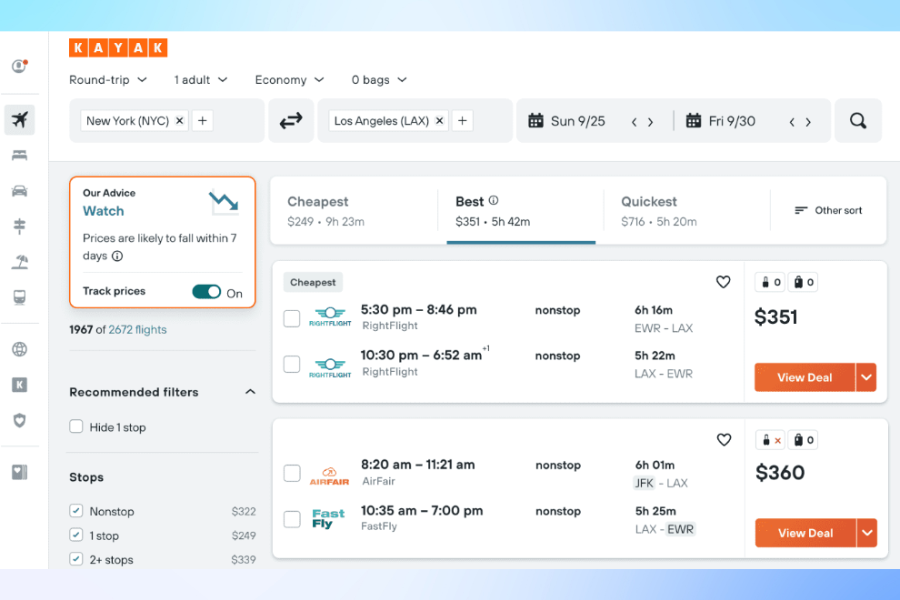Click the 2672 flights link
Viewport: 900px width, 600px height.
click(138, 330)
